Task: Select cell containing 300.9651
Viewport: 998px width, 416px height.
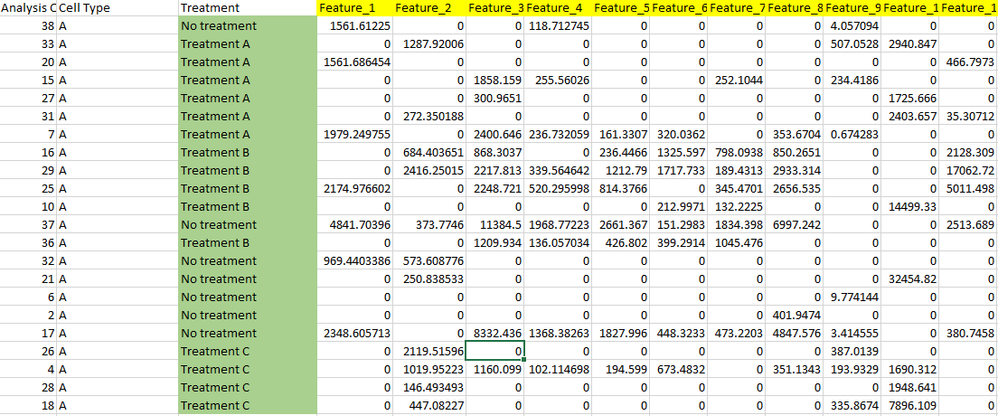Action: coord(495,99)
